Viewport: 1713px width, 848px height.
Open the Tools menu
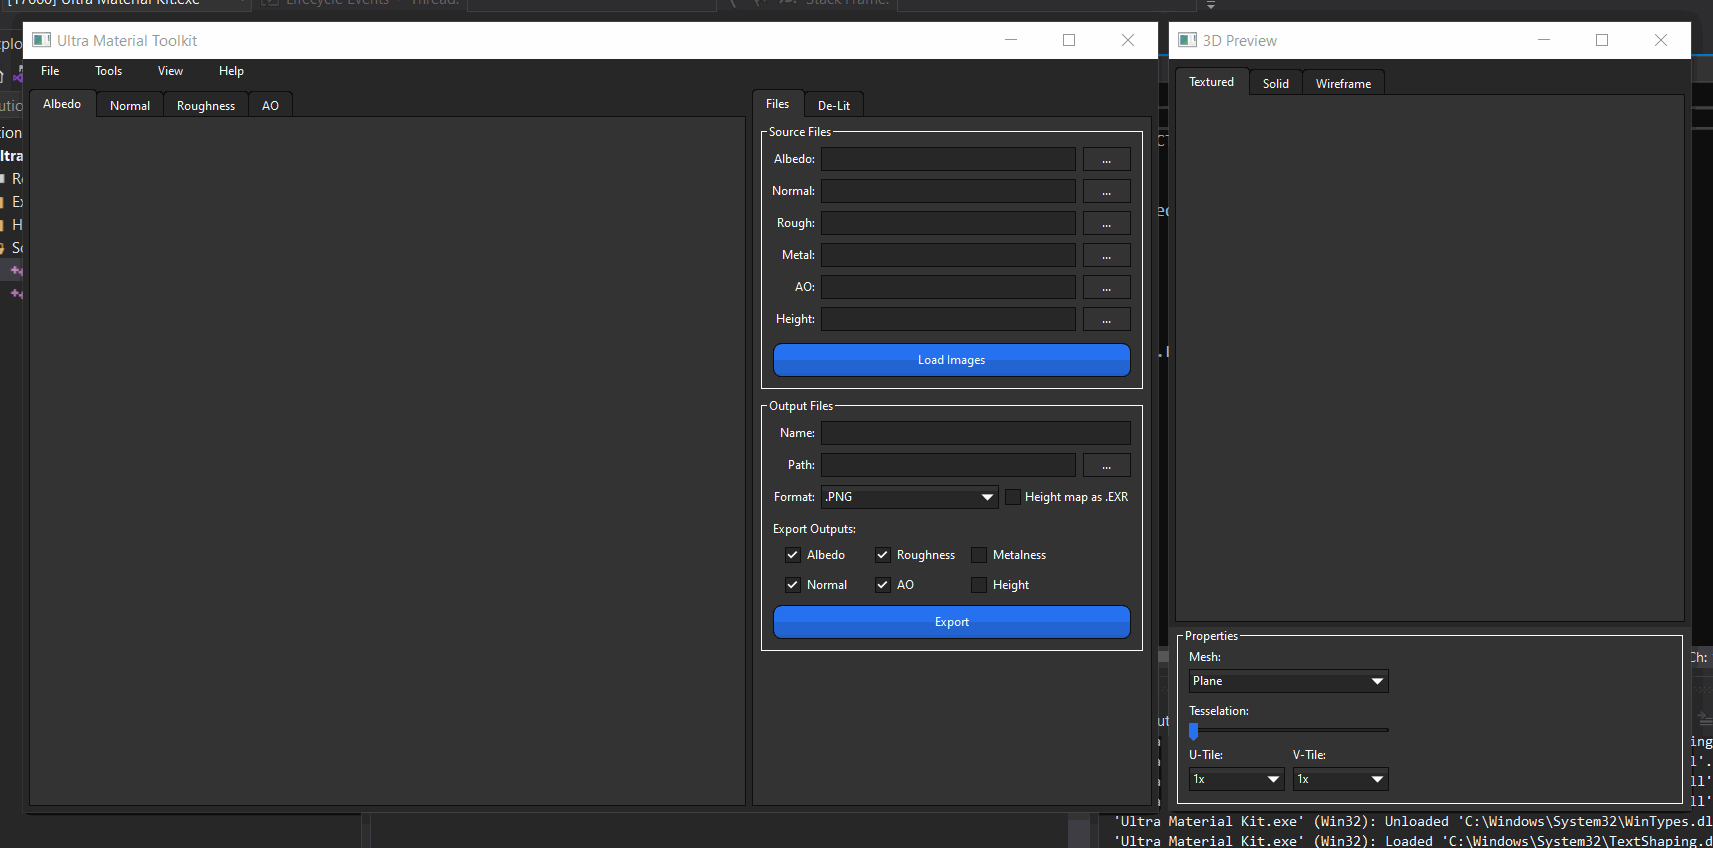[108, 71]
